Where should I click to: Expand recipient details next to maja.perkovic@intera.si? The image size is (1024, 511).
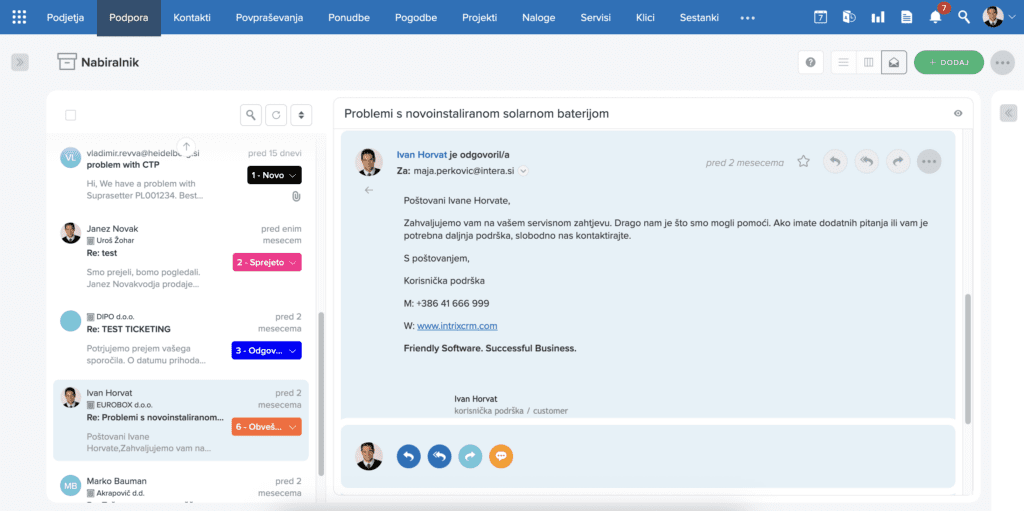523,171
